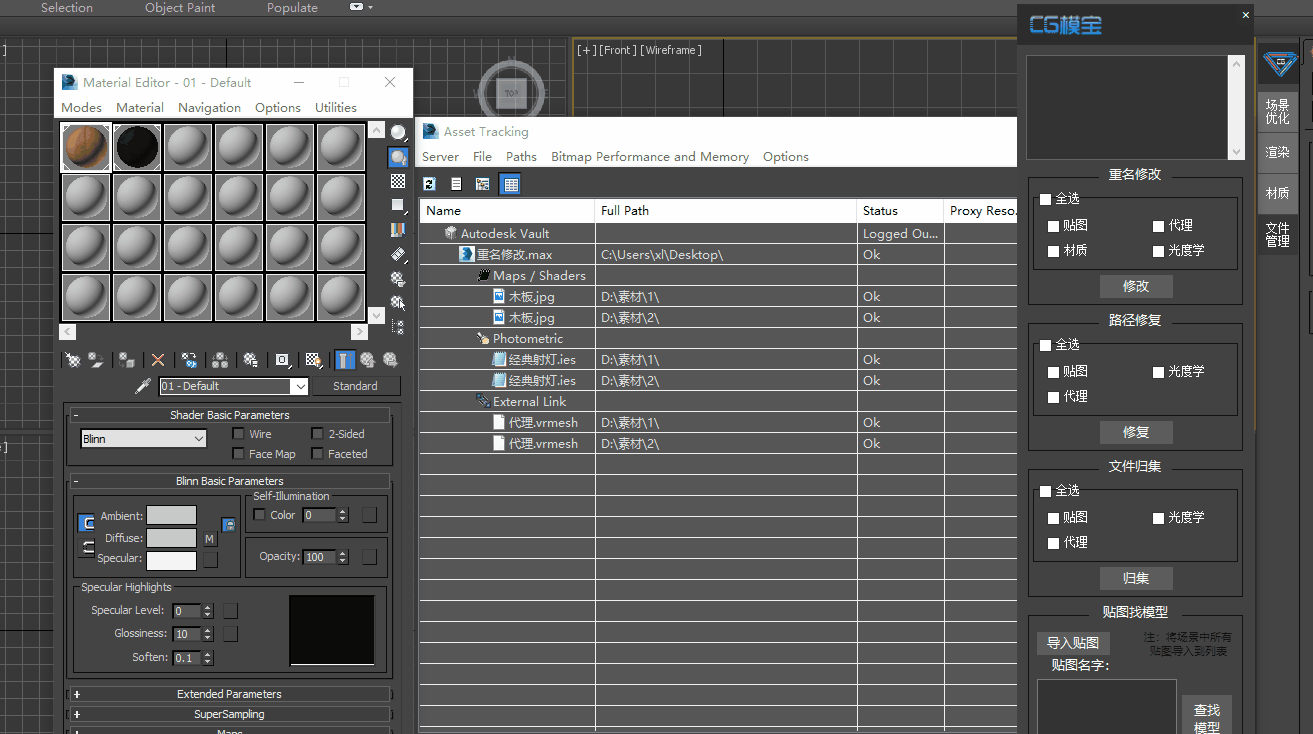Expand the Extended Parameters rollout

click(229, 694)
